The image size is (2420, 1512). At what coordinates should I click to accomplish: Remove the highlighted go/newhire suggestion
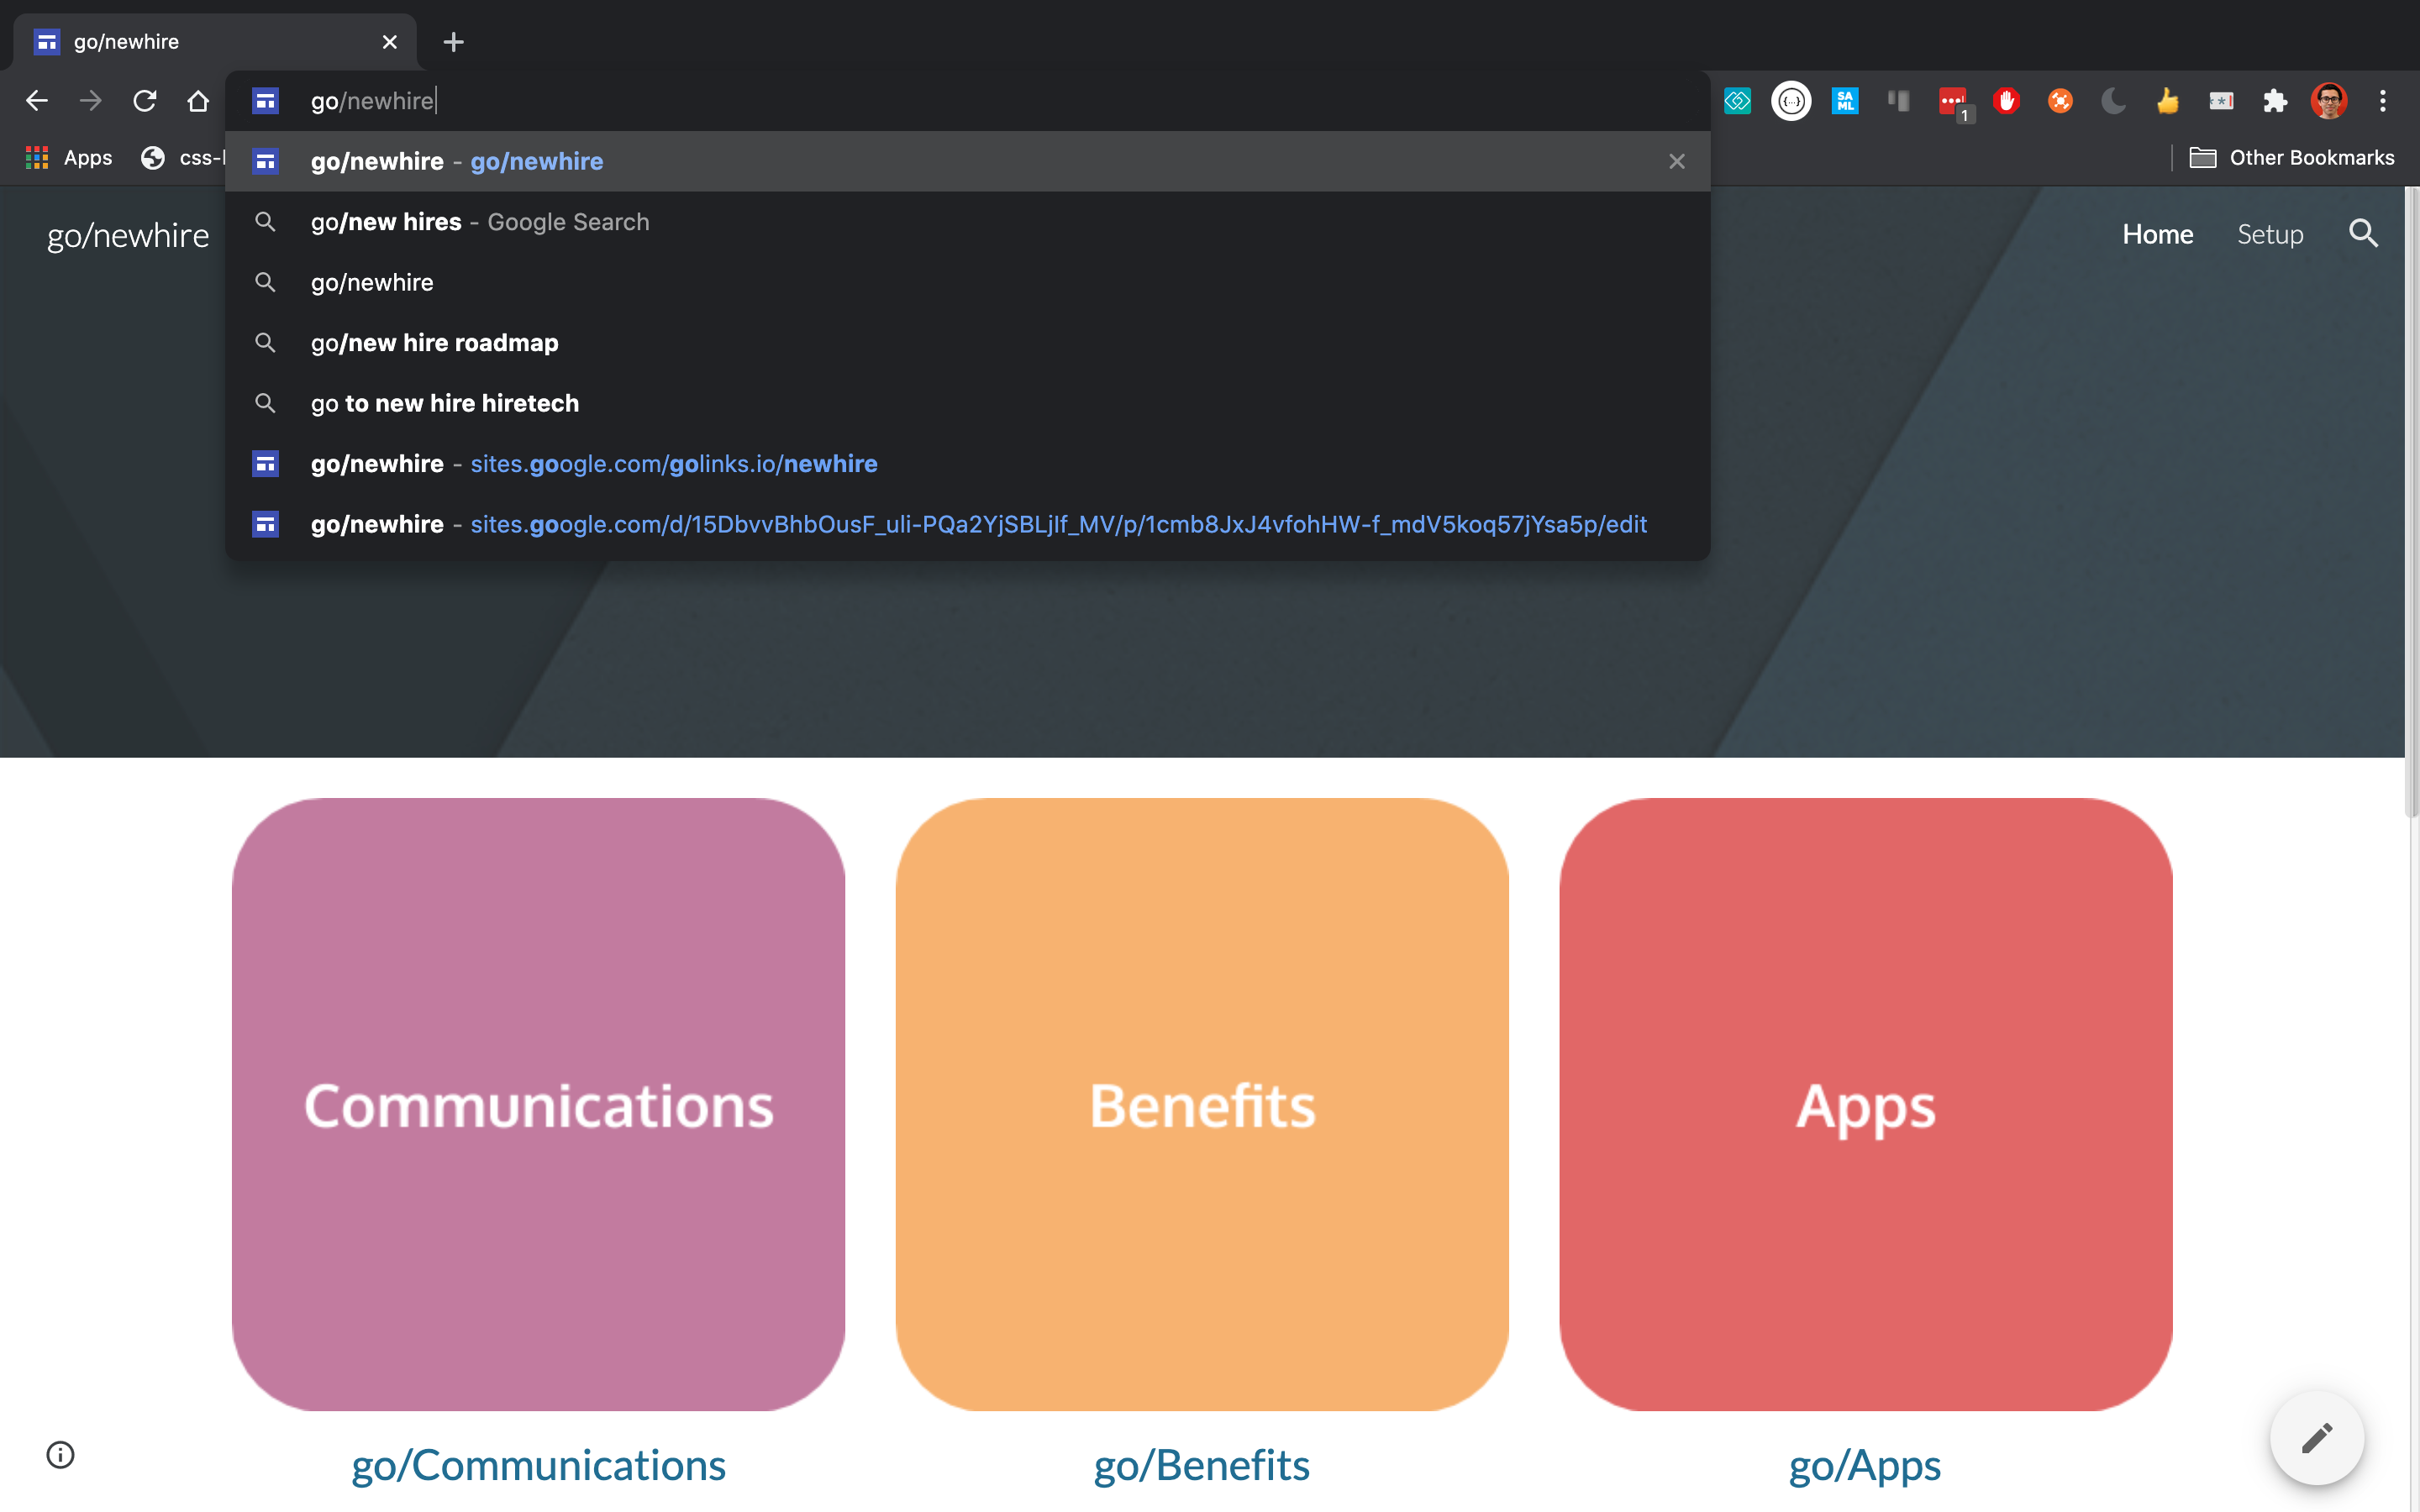1677,161
